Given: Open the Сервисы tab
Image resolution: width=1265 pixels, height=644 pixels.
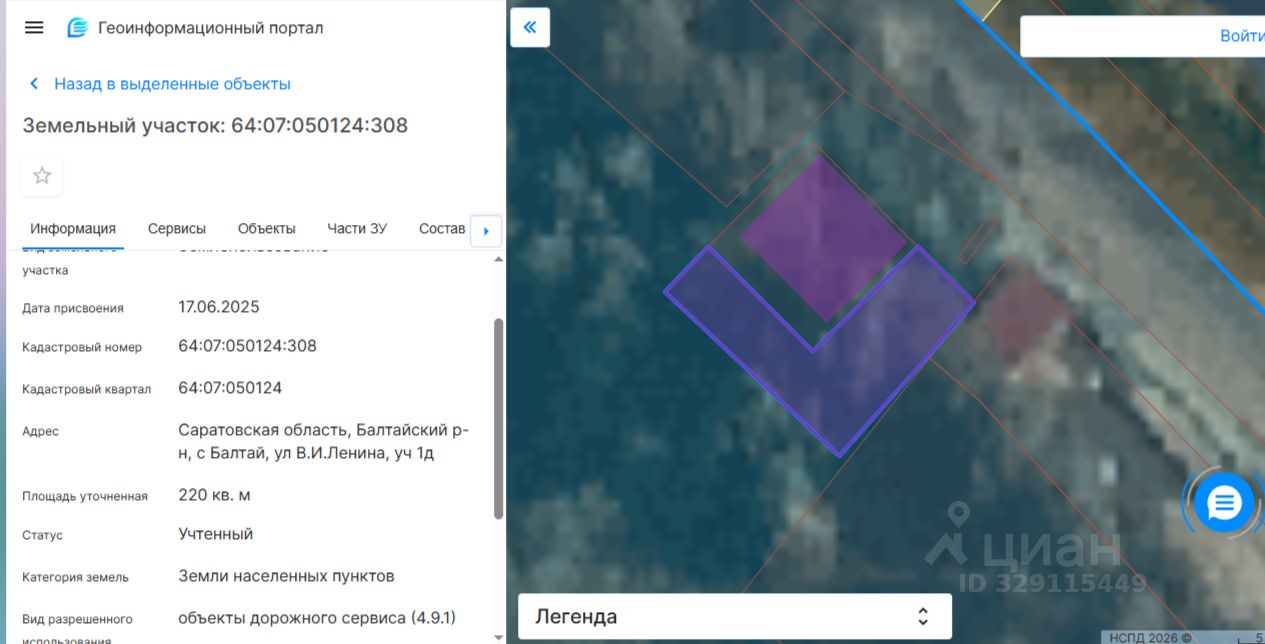Looking at the screenshot, I should click(177, 228).
